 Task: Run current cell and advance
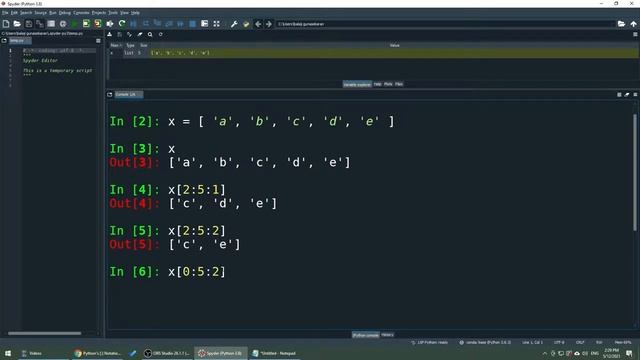click(98, 24)
